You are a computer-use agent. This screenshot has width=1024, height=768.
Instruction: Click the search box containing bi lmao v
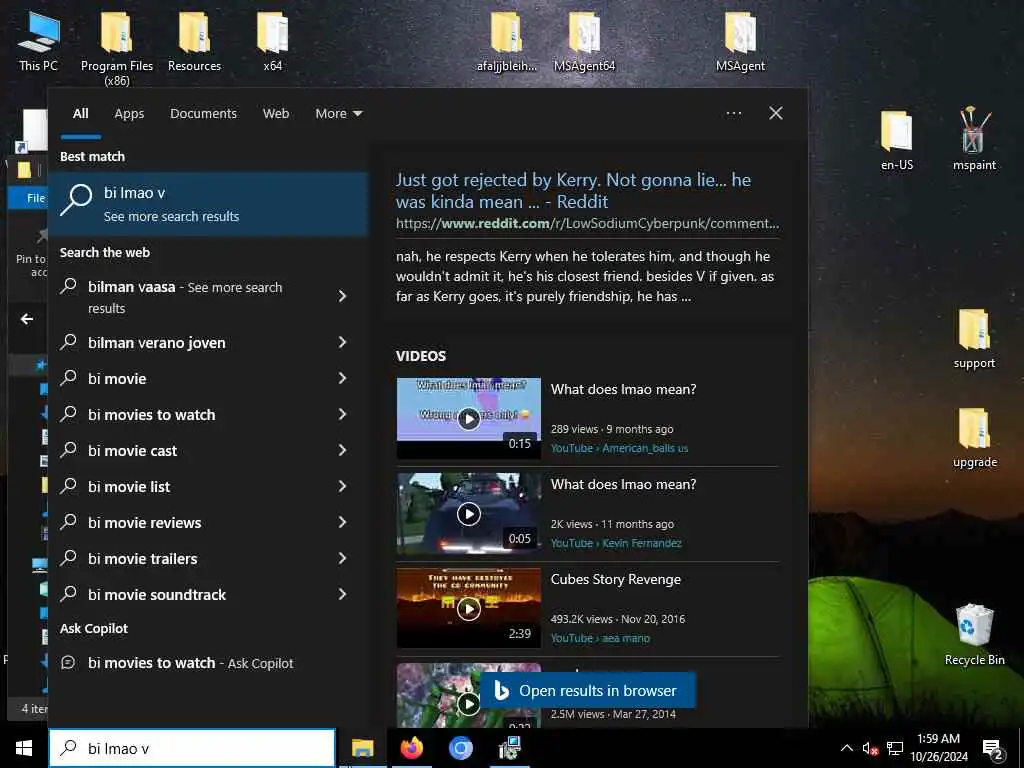192,748
